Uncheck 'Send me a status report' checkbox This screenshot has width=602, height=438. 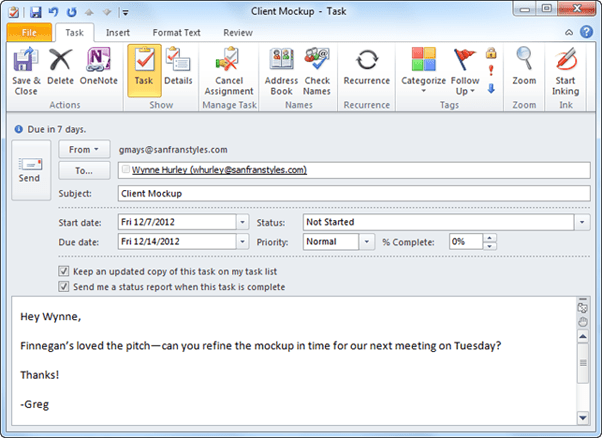[x=65, y=287]
